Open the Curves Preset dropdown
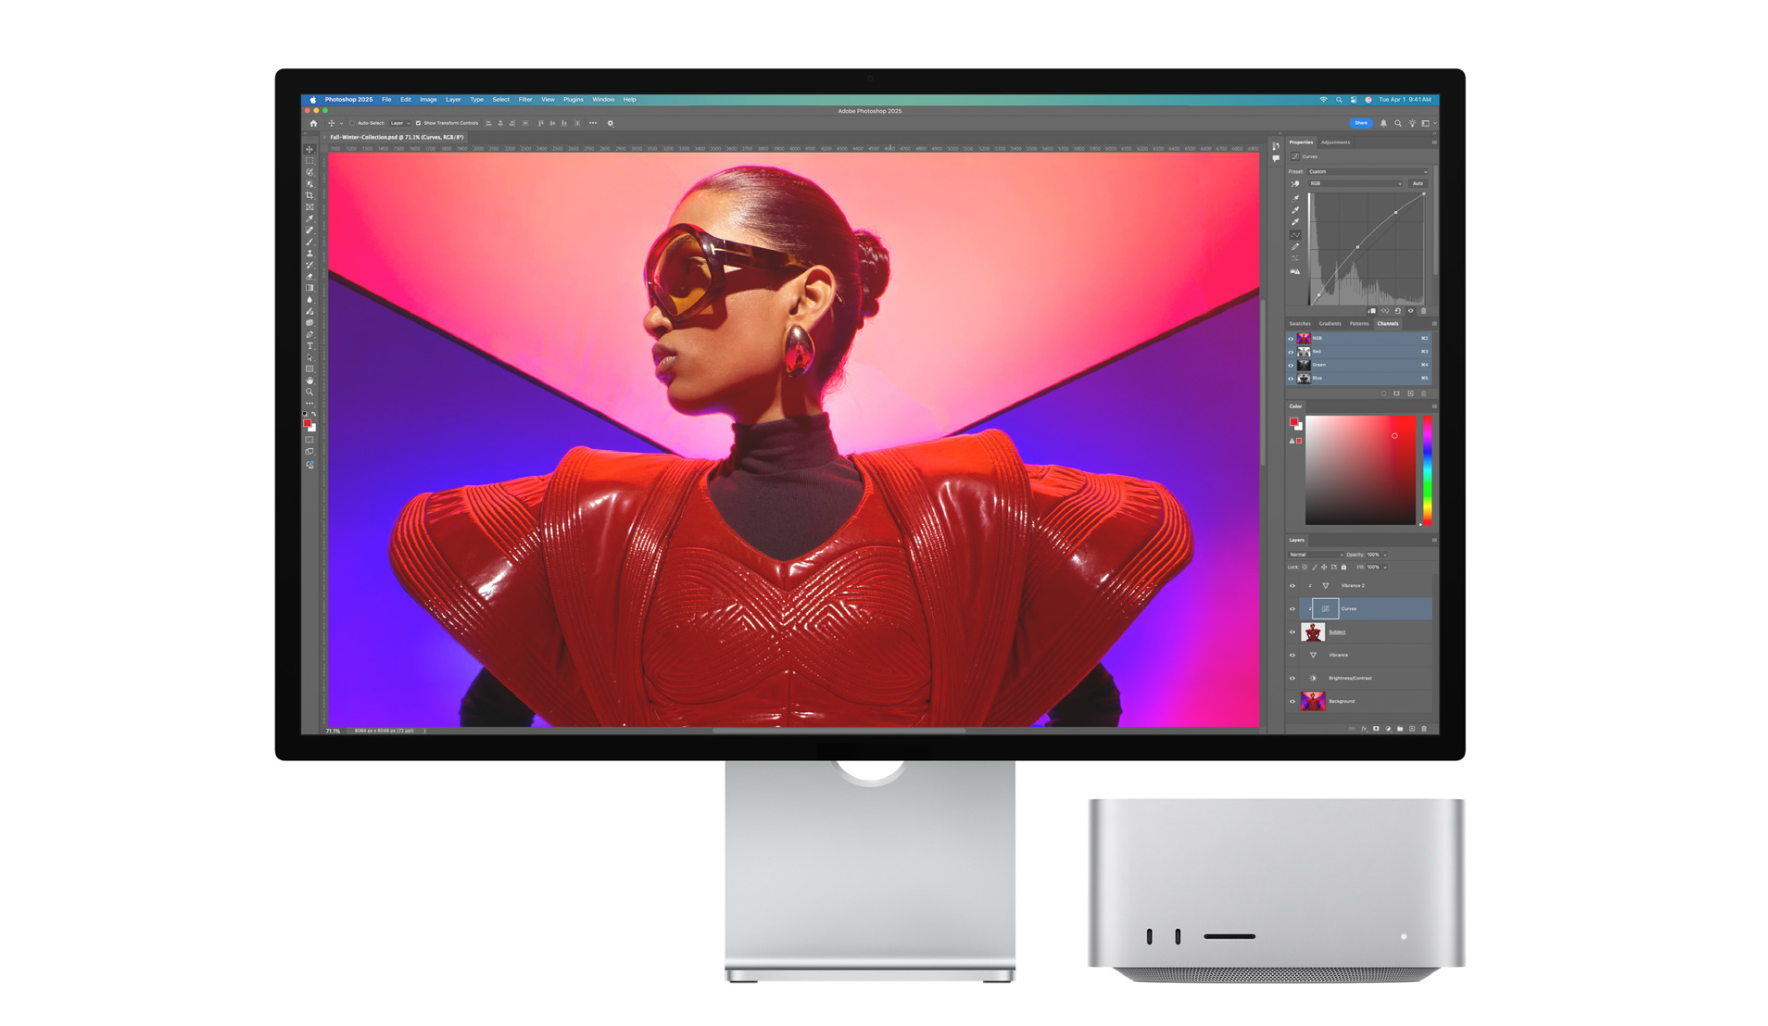This screenshot has width=1768, height=1026. point(1366,172)
